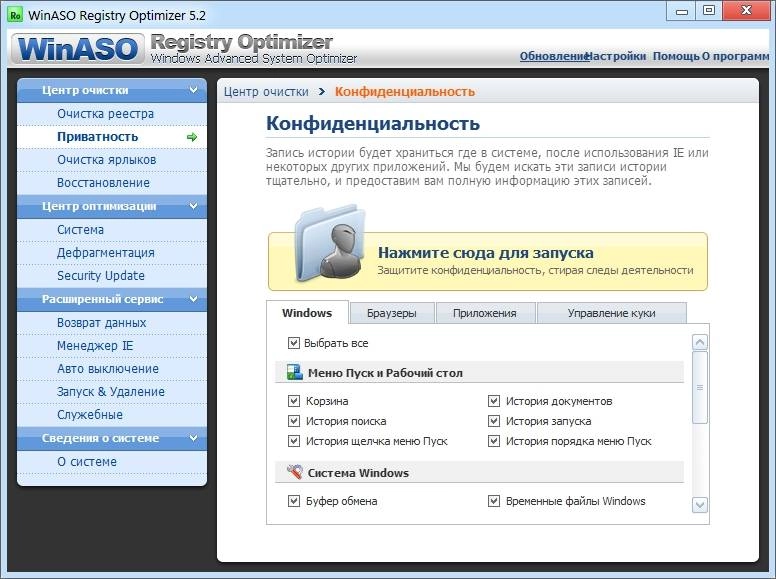Screen dimensions: 776x579
Task: Toggle Временные файлы Windows checkbox
Action: pos(494,501)
